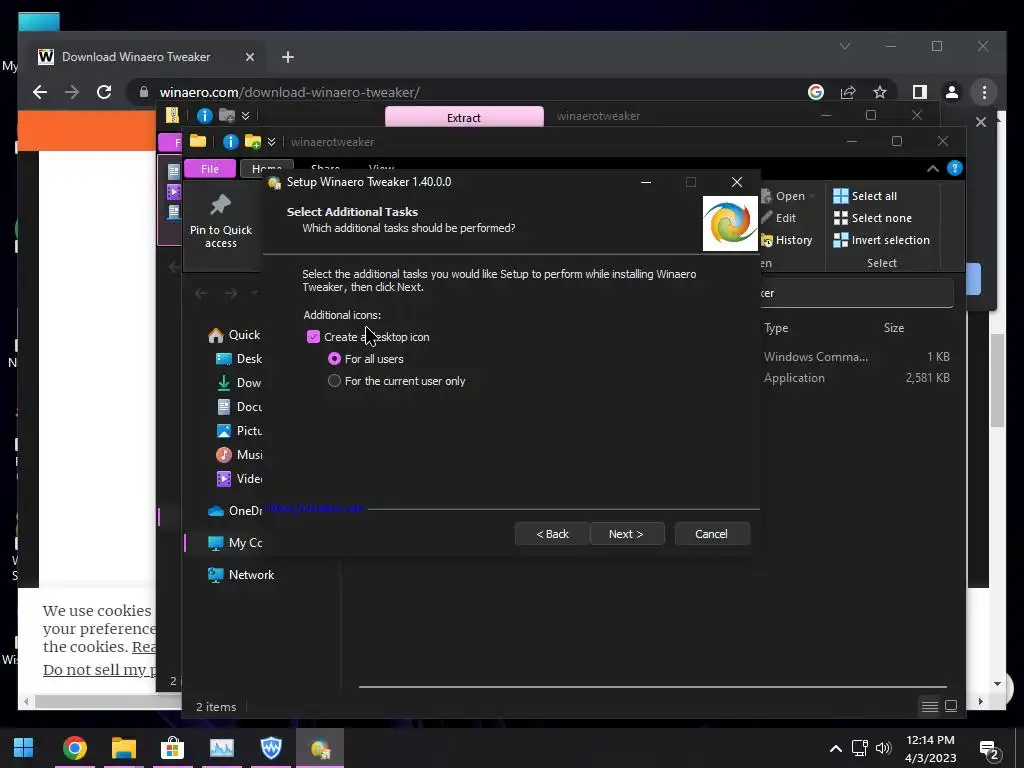Open Desktop in navigation pane
This screenshot has width=1024, height=768.
pyautogui.click(x=238, y=359)
